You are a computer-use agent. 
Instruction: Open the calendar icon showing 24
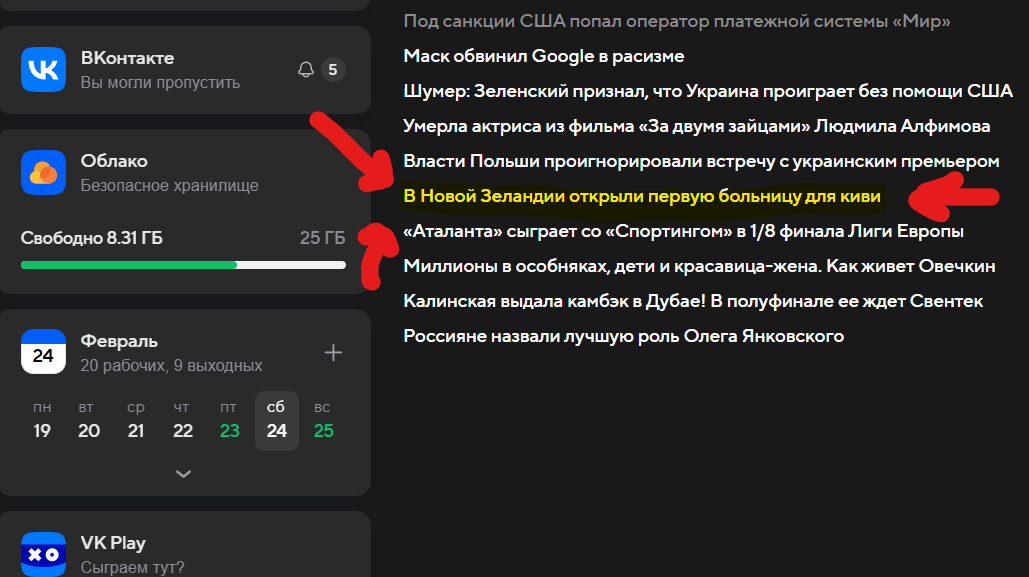click(x=43, y=352)
